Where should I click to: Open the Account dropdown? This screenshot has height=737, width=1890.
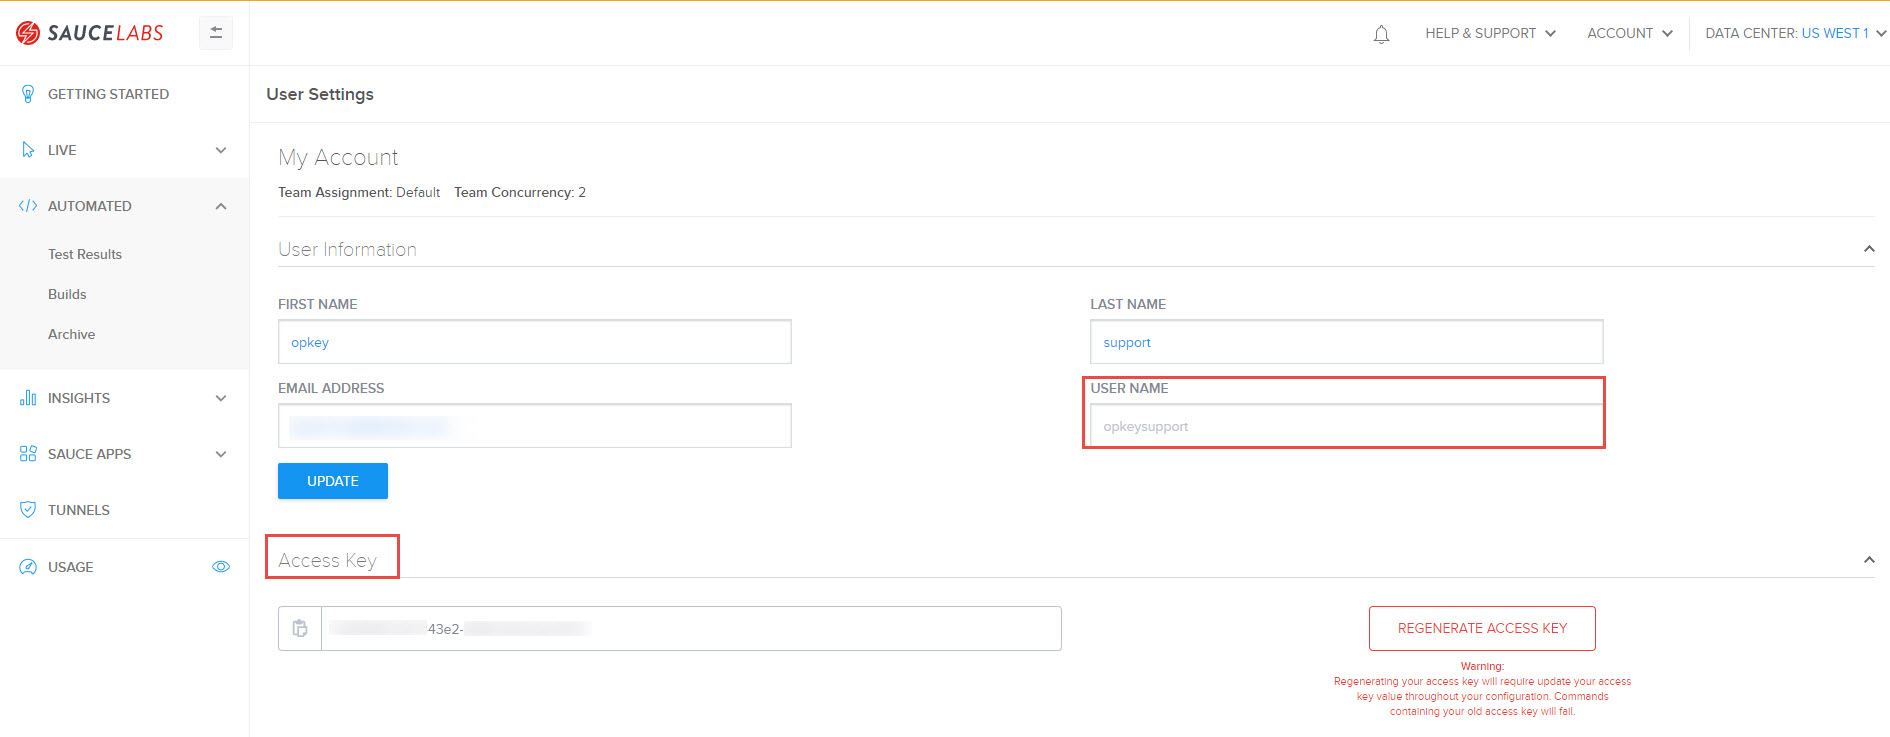click(x=1630, y=33)
